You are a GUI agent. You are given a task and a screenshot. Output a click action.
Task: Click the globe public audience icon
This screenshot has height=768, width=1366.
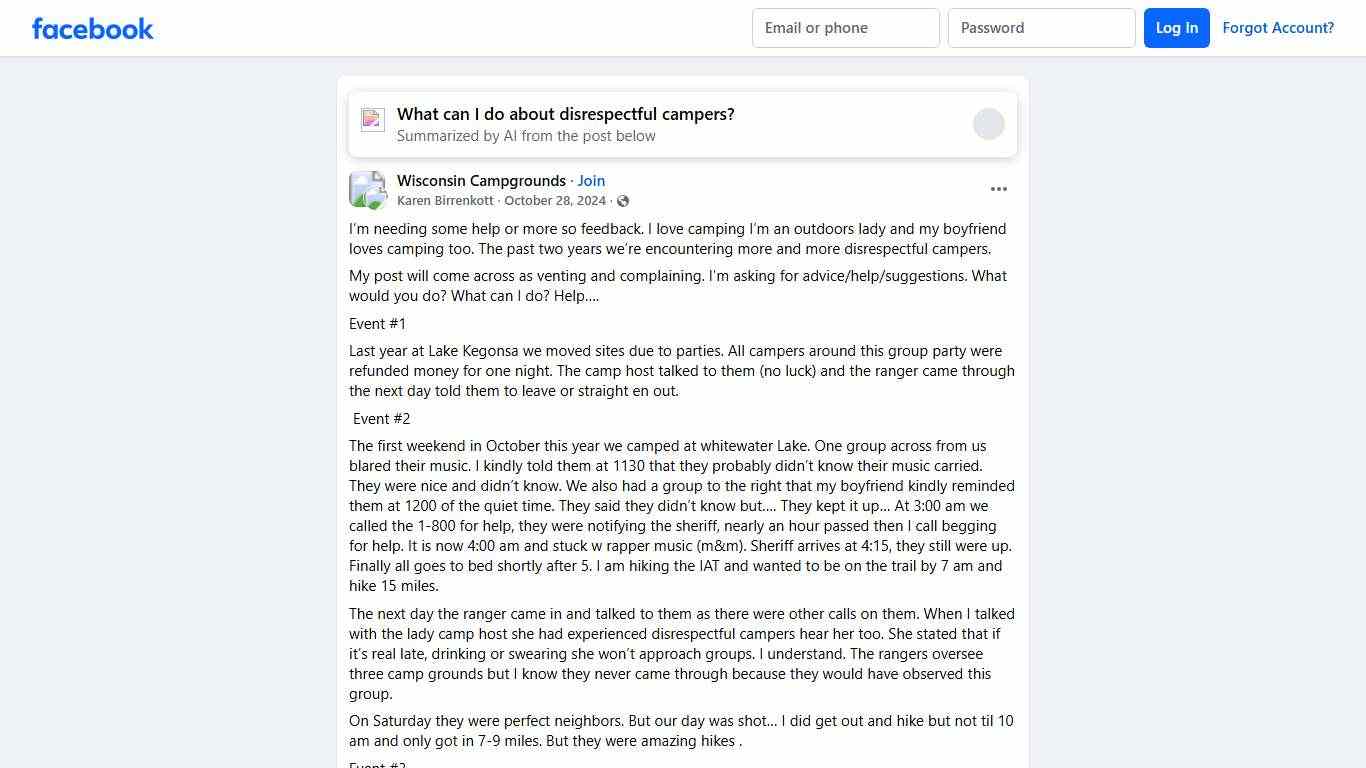[x=623, y=201]
